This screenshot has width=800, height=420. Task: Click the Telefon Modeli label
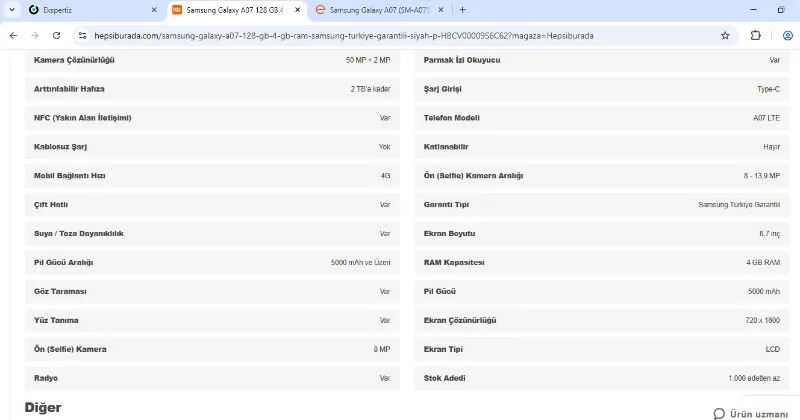(452, 118)
